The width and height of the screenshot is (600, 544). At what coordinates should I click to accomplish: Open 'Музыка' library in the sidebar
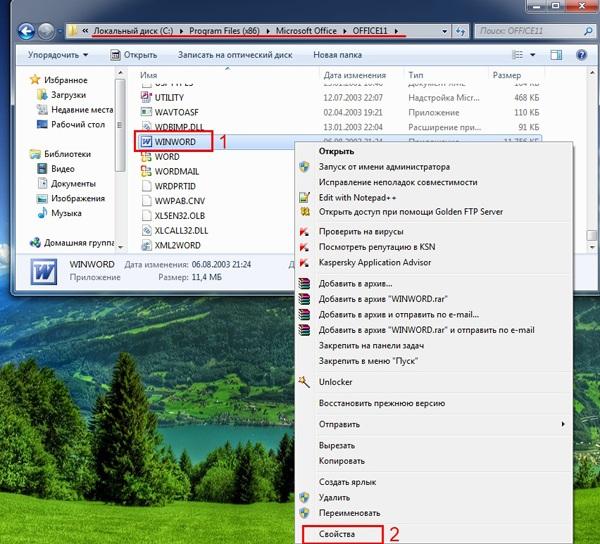[66, 213]
